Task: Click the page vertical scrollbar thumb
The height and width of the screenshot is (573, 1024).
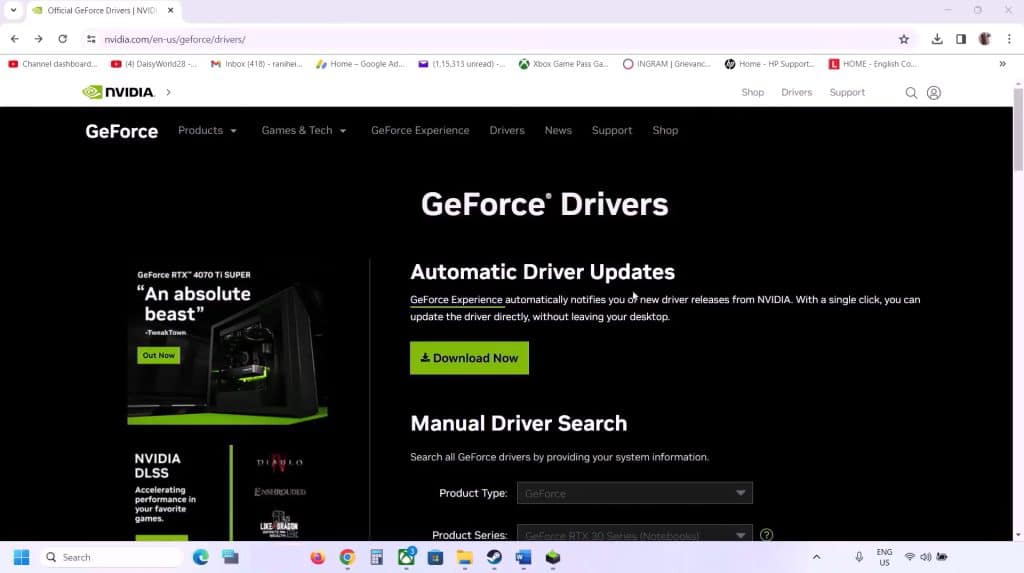Action: [1018, 129]
